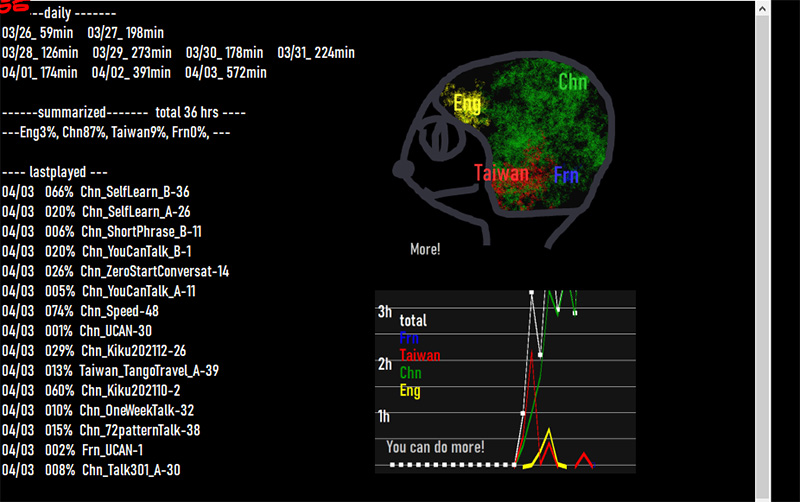
Task: Select the red Taiwan label on the brain
Action: pos(501,173)
